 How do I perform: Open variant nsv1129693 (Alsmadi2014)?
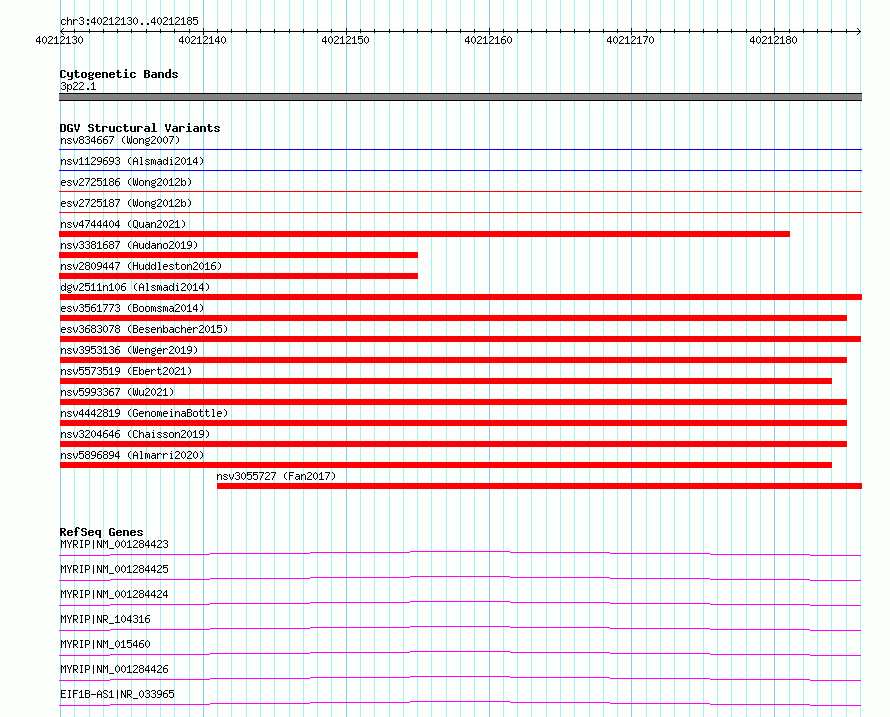pyautogui.click(x=132, y=161)
